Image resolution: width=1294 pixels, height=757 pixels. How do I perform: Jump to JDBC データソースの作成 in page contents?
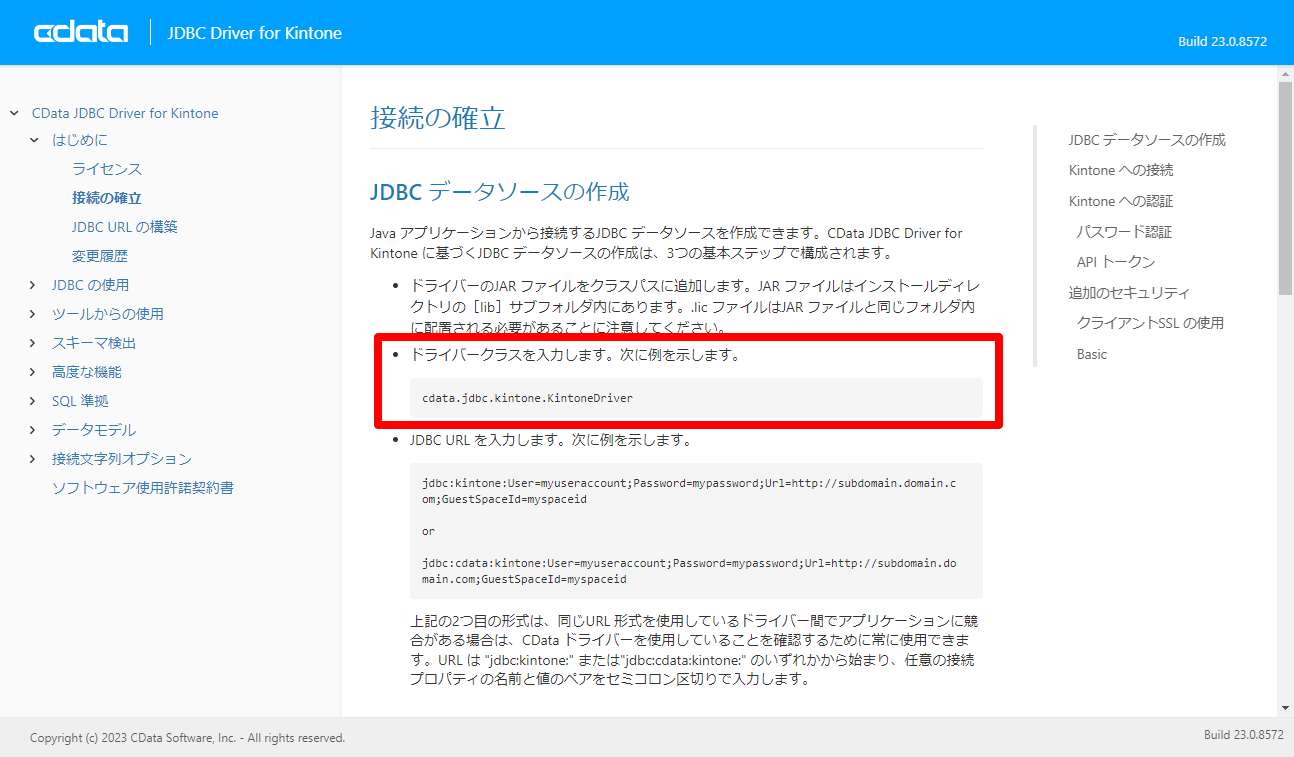point(1147,140)
